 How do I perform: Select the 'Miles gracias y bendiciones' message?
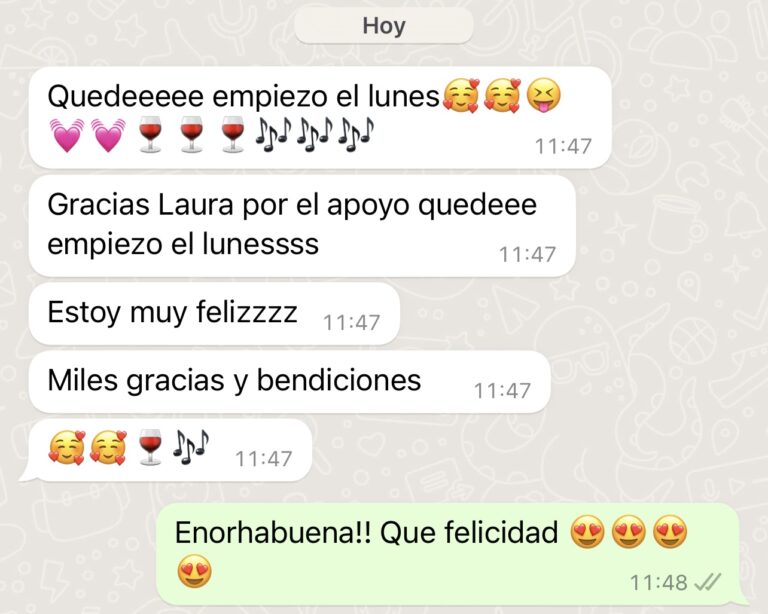[x=290, y=381]
